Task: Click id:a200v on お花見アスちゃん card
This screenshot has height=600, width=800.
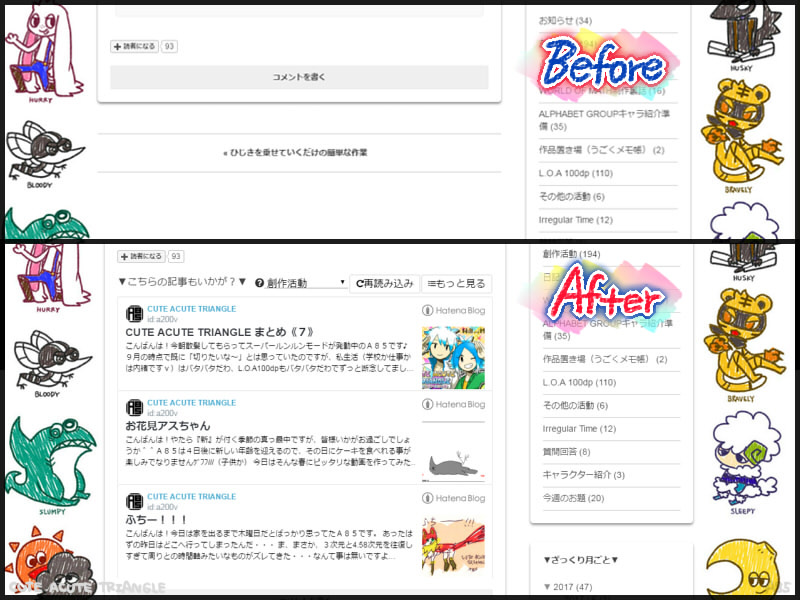Action: [162, 413]
